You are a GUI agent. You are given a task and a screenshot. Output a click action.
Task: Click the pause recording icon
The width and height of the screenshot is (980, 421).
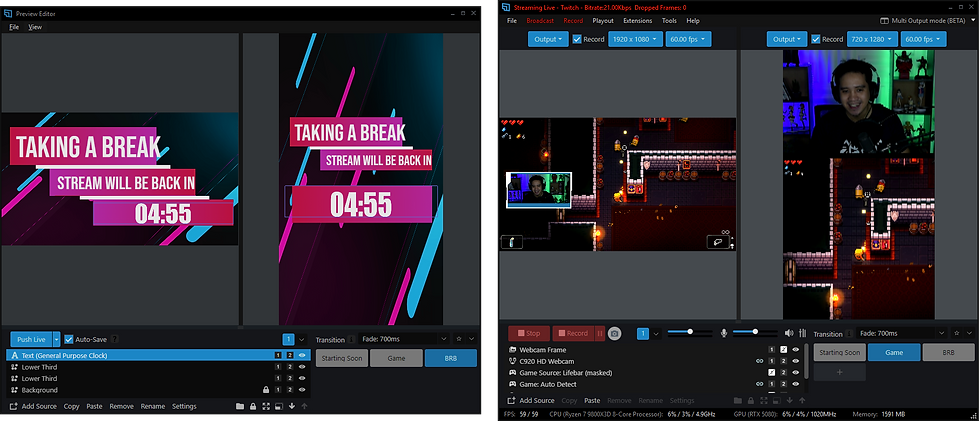click(600, 334)
